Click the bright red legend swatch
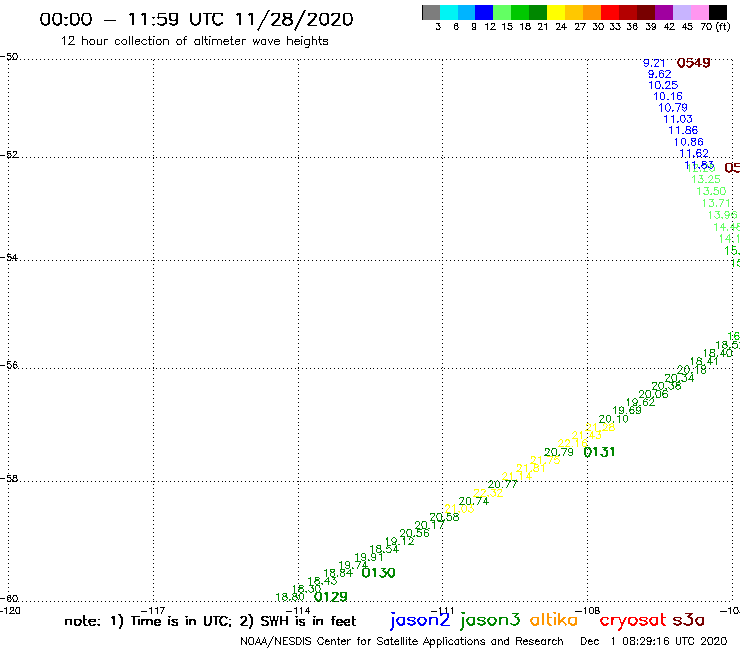Screen dimensions: 740x650 pos(609,13)
